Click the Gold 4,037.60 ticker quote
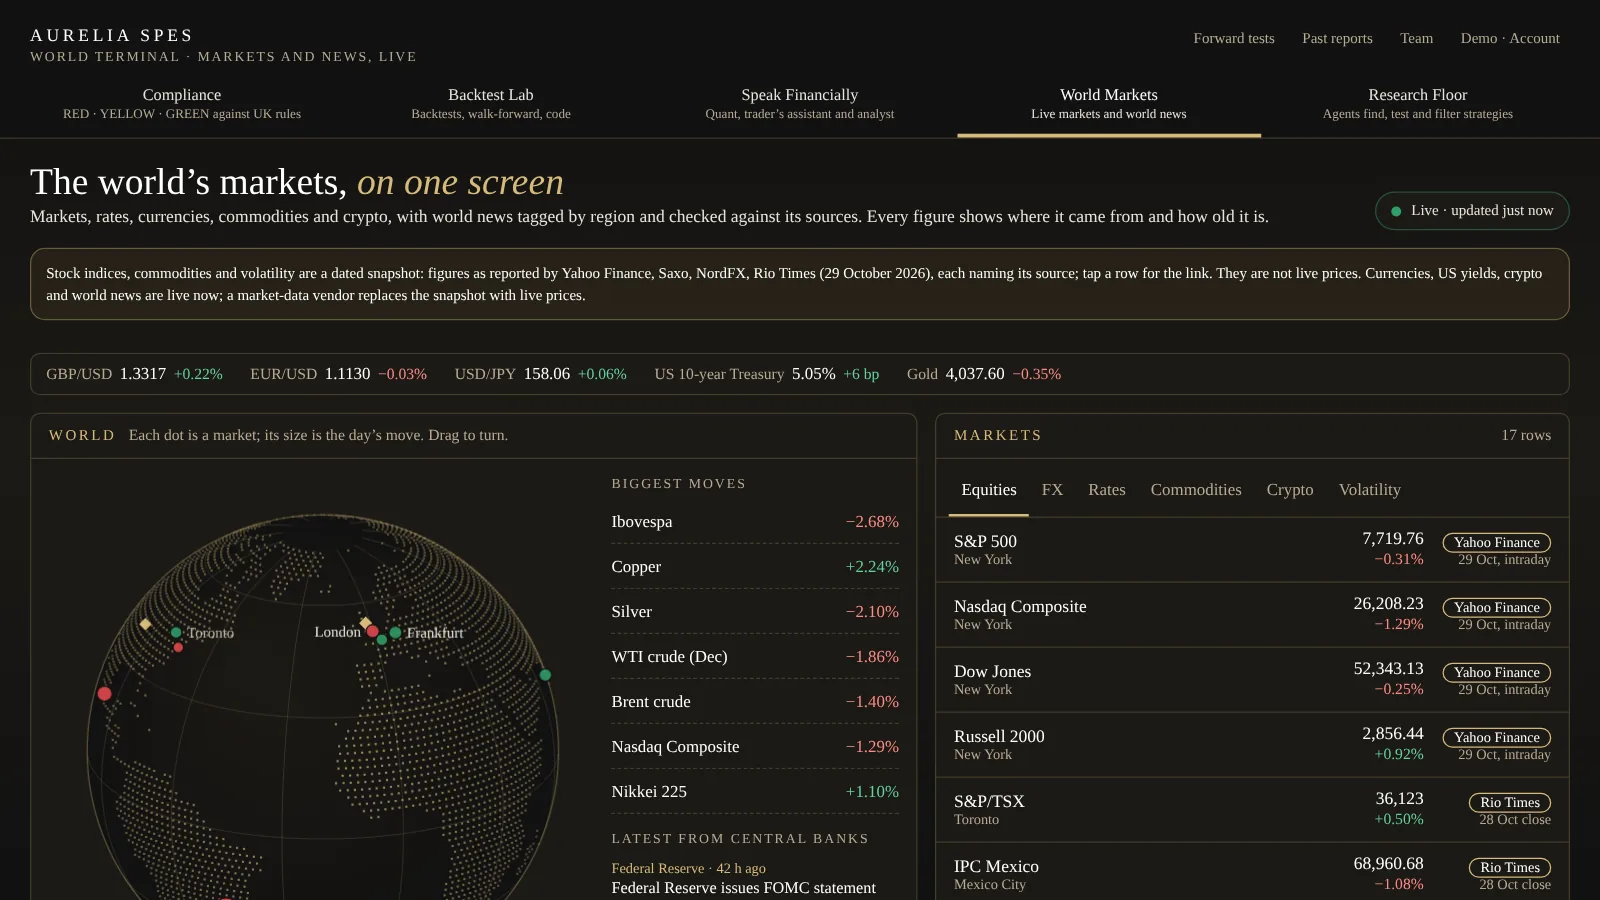Image resolution: width=1600 pixels, height=900 pixels. tap(984, 374)
